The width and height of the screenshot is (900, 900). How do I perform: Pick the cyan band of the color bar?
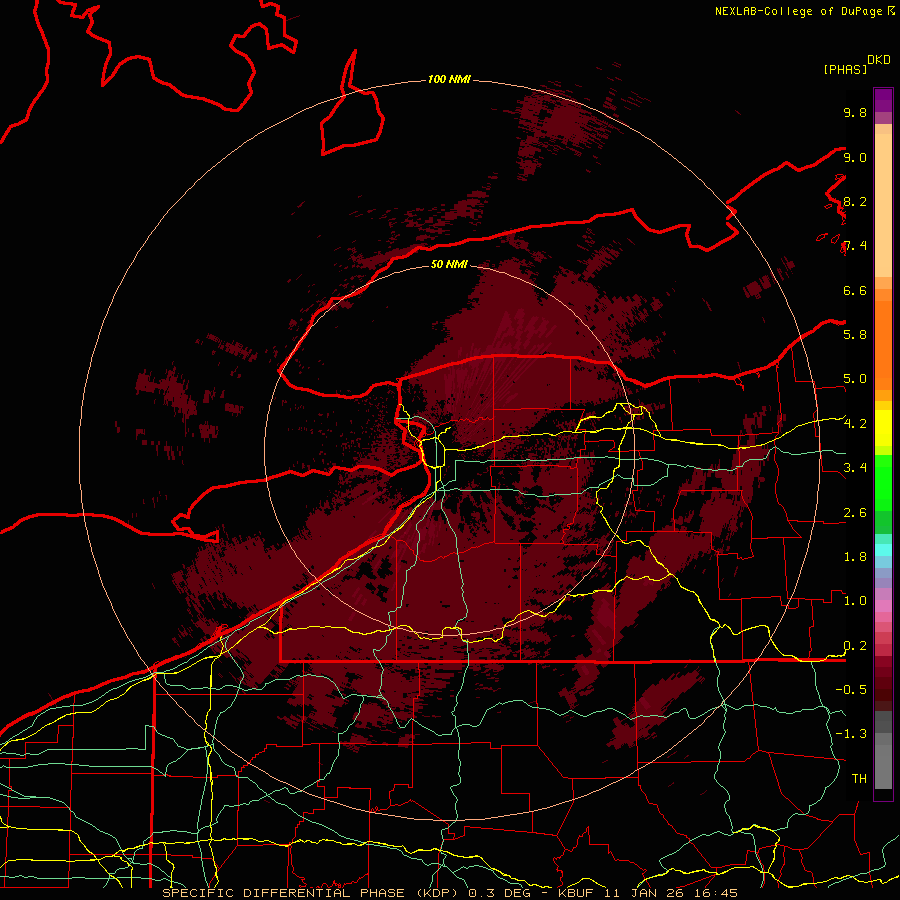tap(883, 550)
